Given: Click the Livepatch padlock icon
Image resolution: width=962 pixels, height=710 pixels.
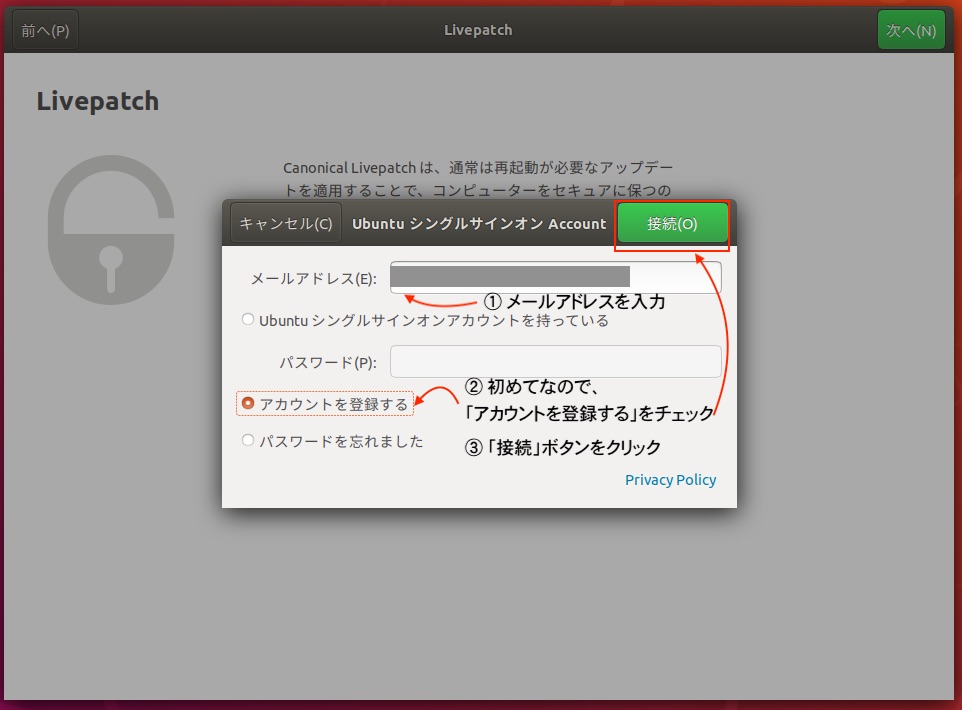Looking at the screenshot, I should coord(111,230).
